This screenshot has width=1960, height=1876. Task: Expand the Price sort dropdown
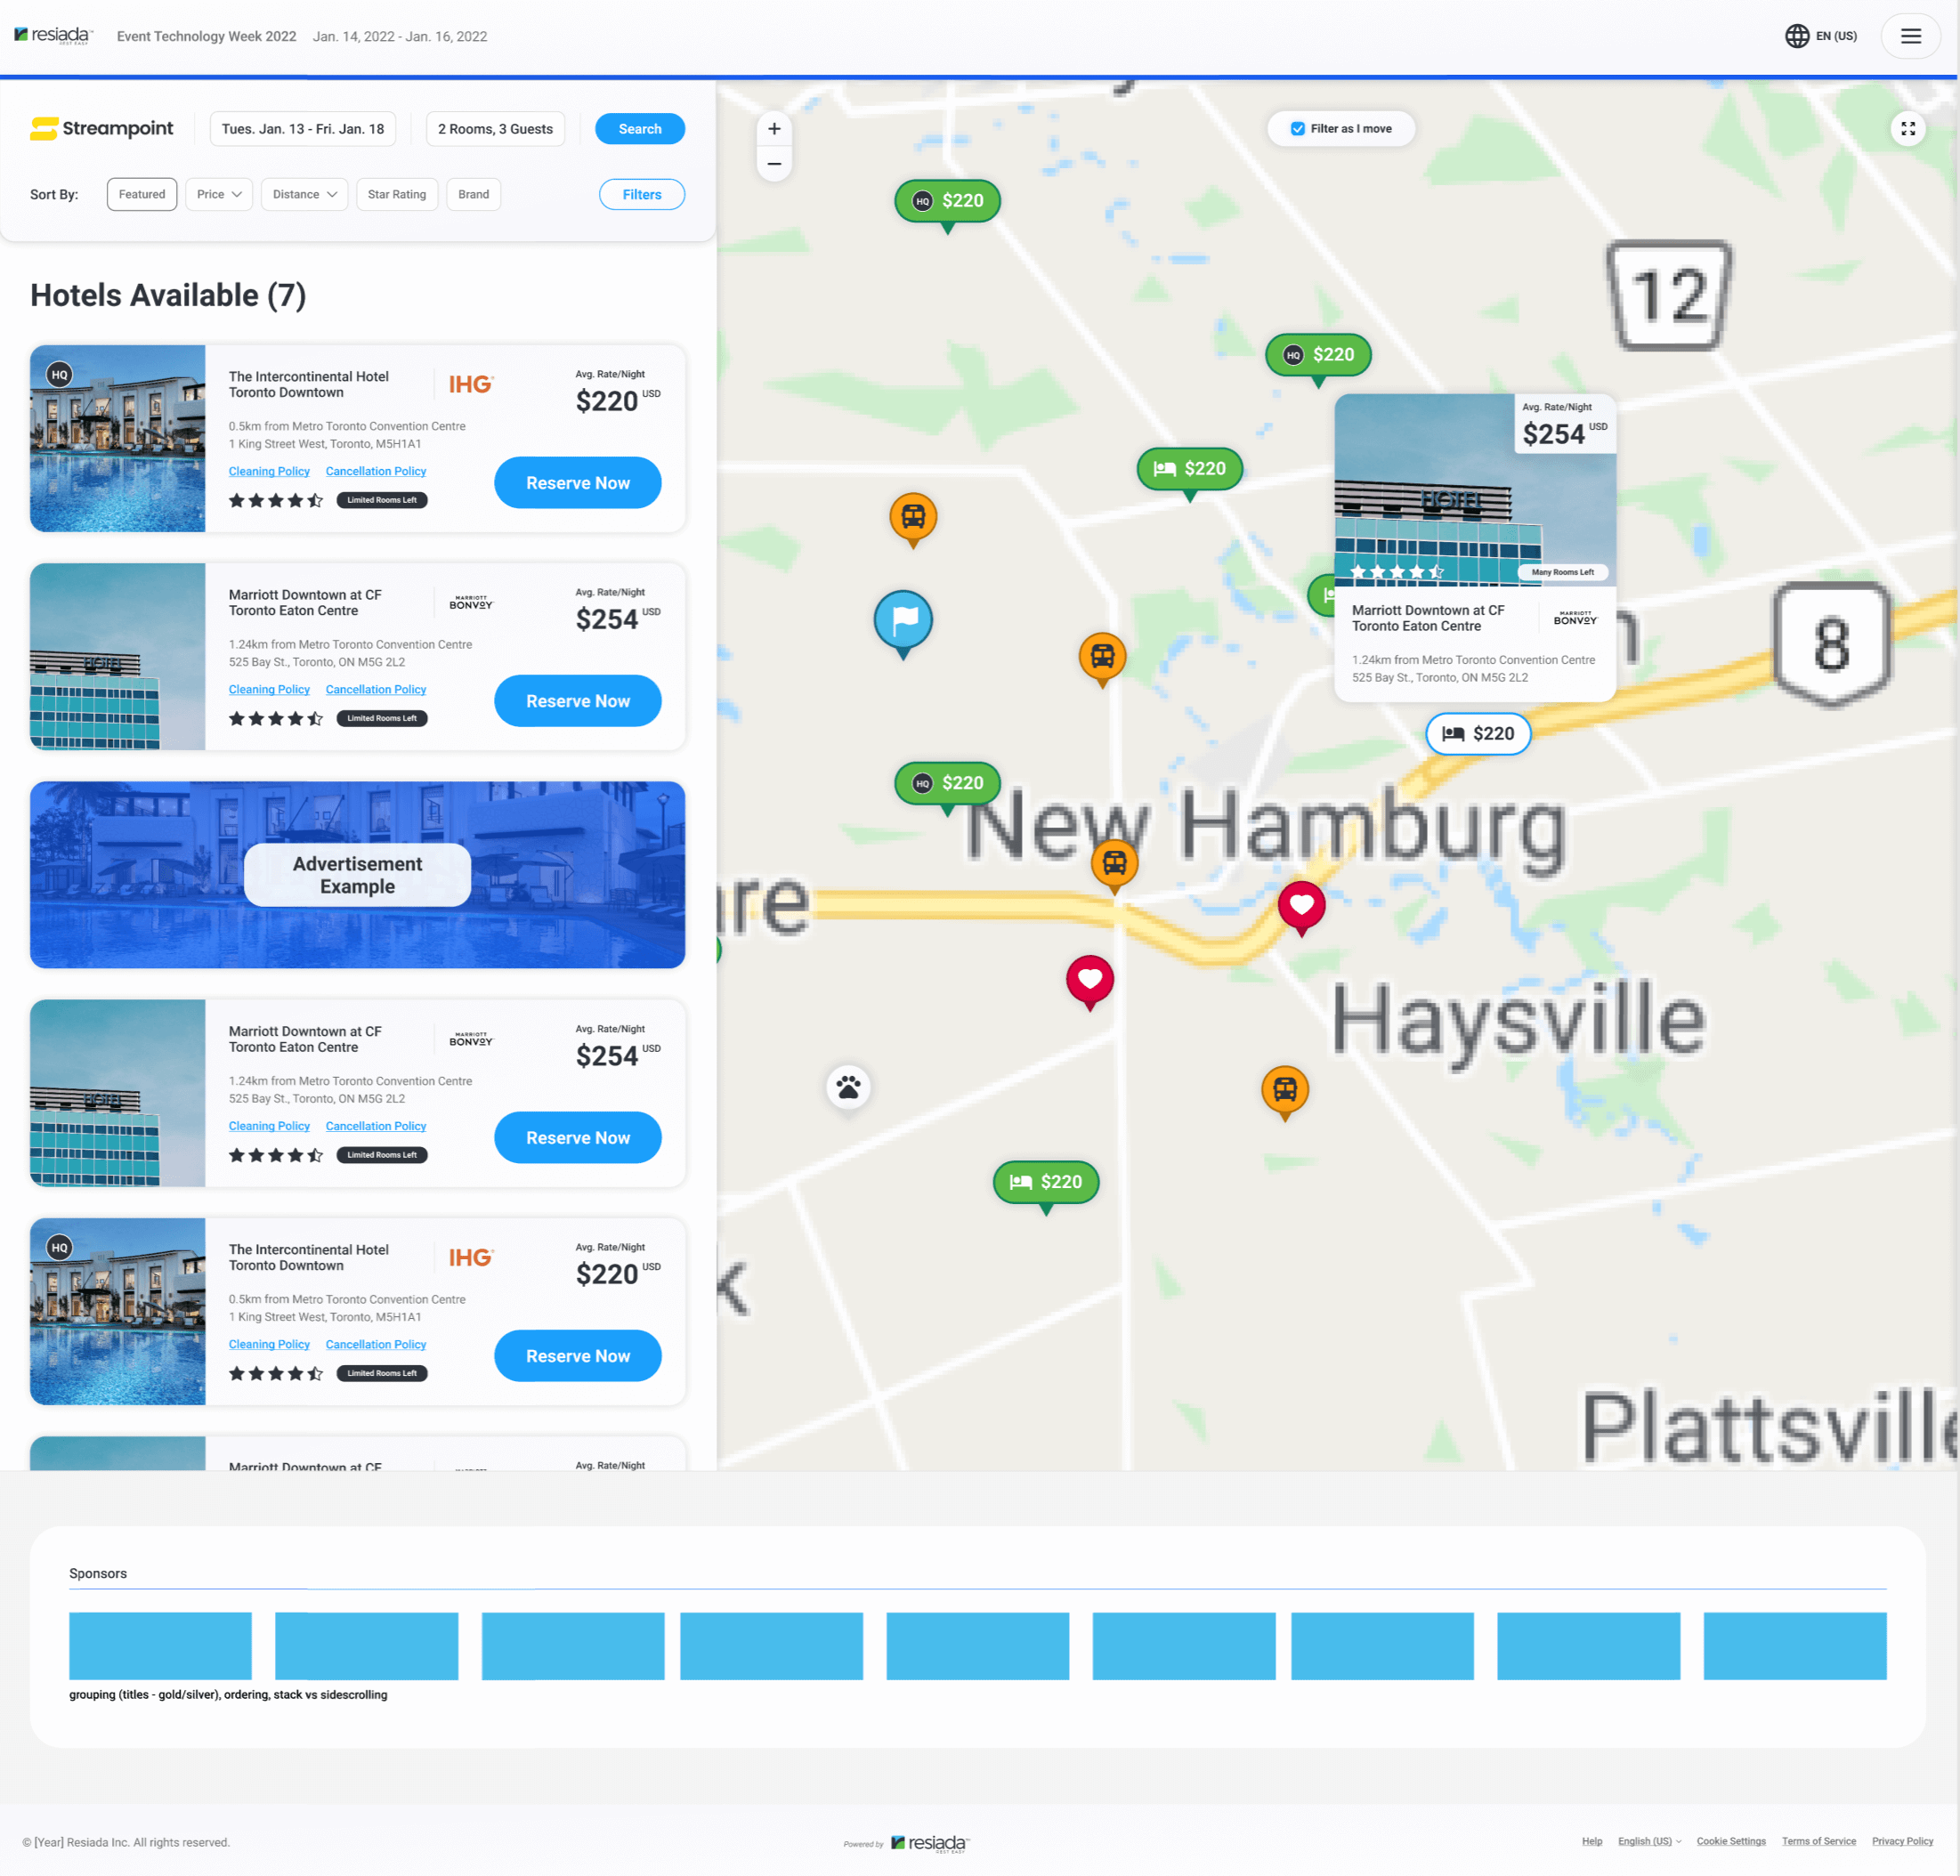[x=219, y=195]
